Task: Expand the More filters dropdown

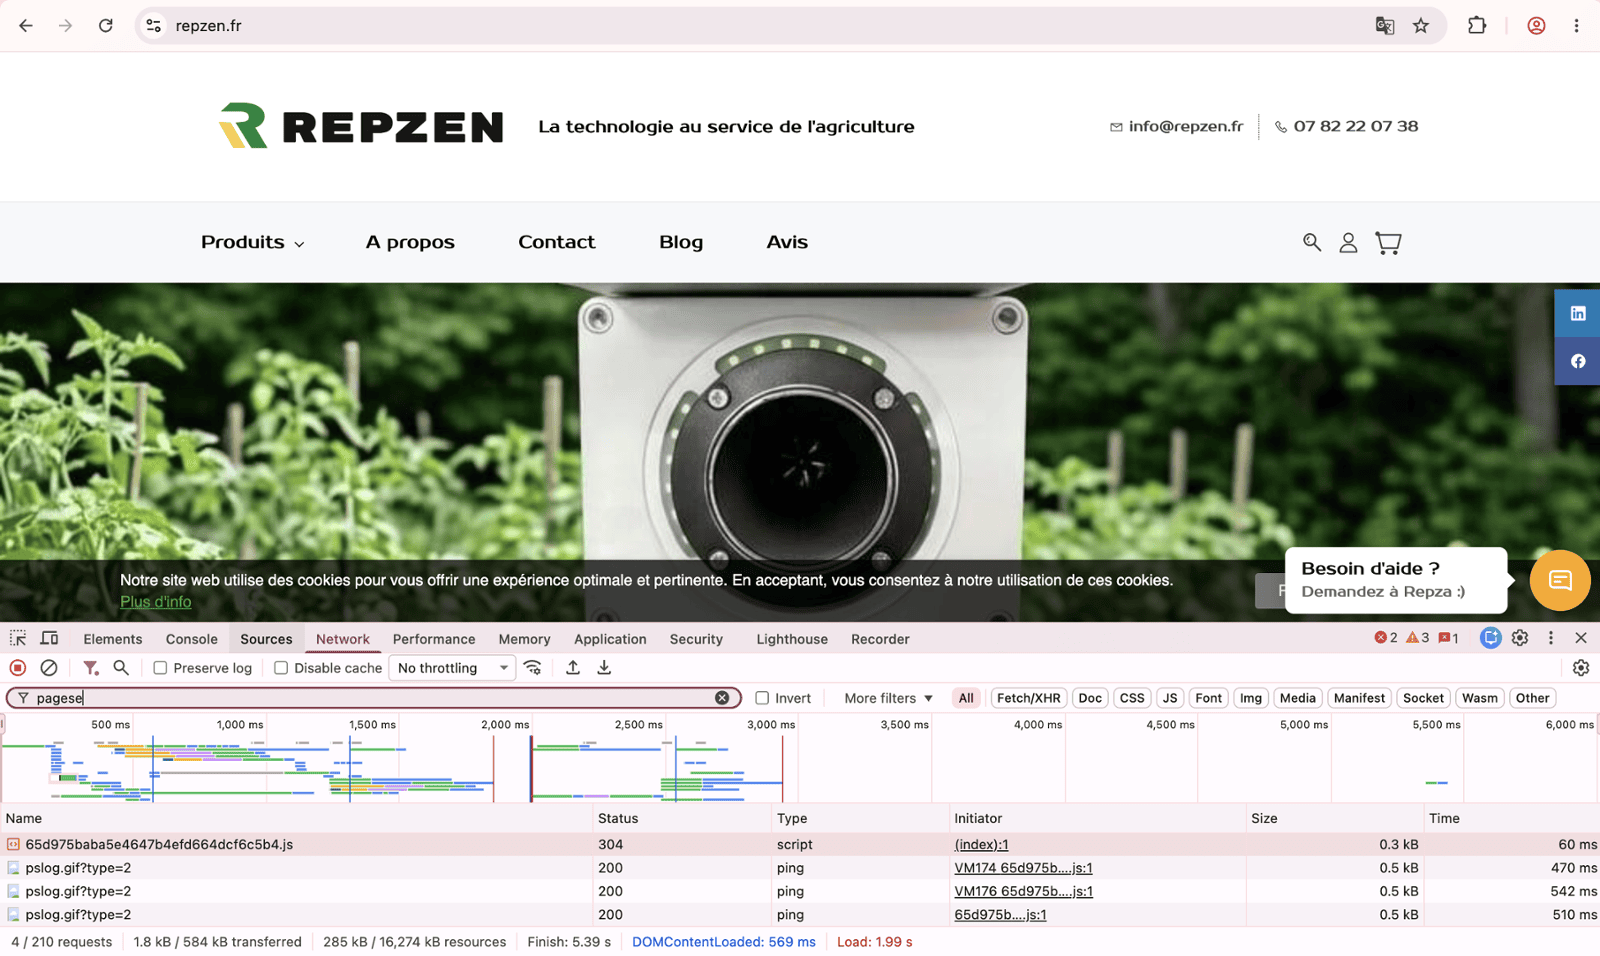Action: click(888, 698)
